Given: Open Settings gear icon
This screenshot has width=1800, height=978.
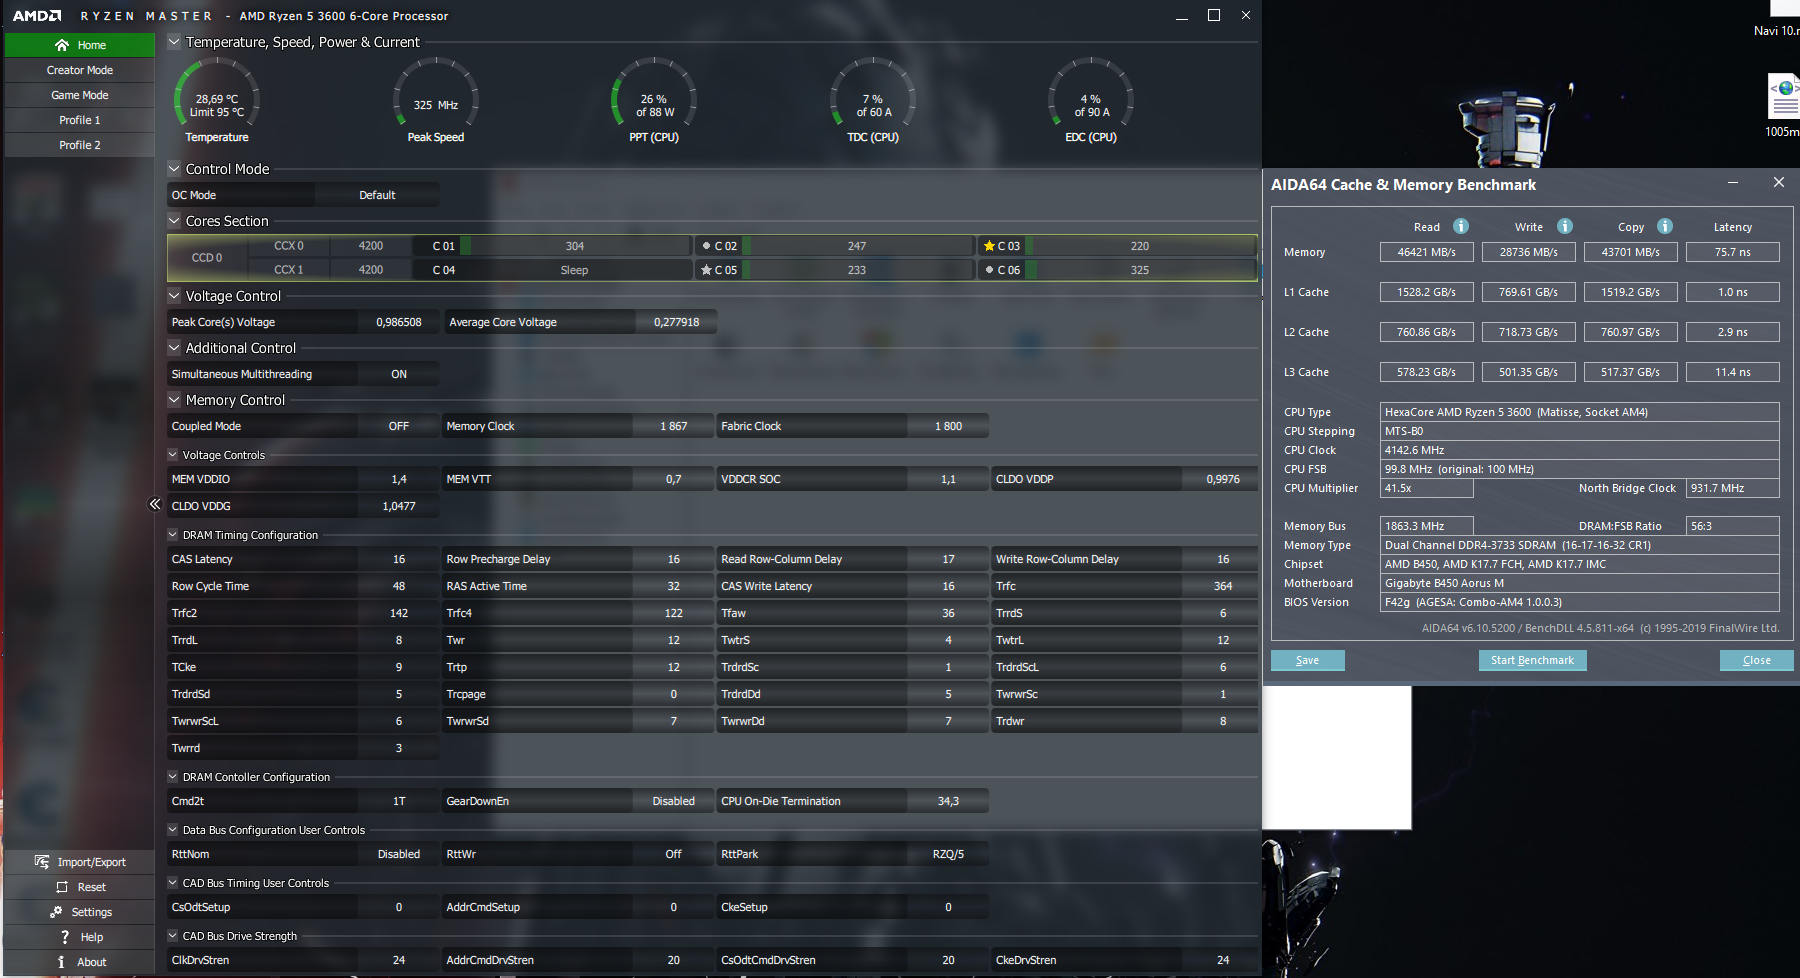Looking at the screenshot, I should (56, 912).
